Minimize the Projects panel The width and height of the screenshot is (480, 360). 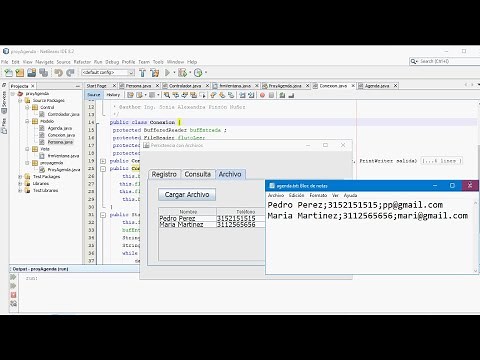[x=78, y=86]
